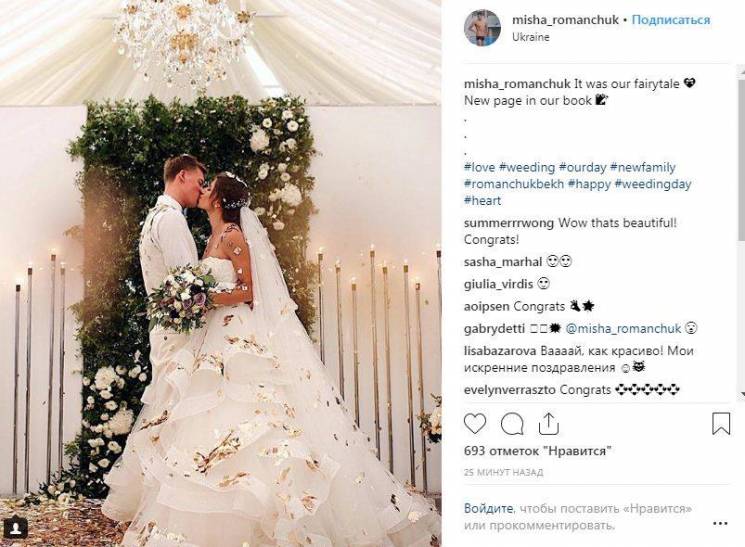Open the comment bubble icon

pyautogui.click(x=512, y=423)
